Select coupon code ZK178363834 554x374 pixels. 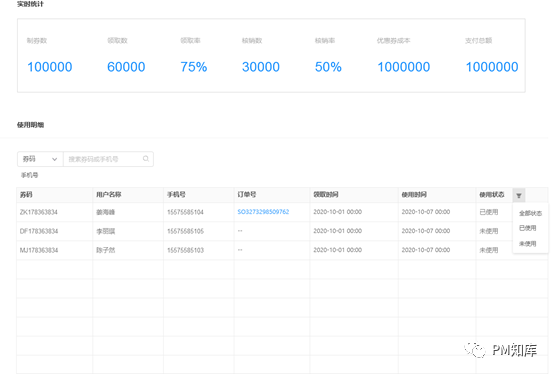pos(39,212)
